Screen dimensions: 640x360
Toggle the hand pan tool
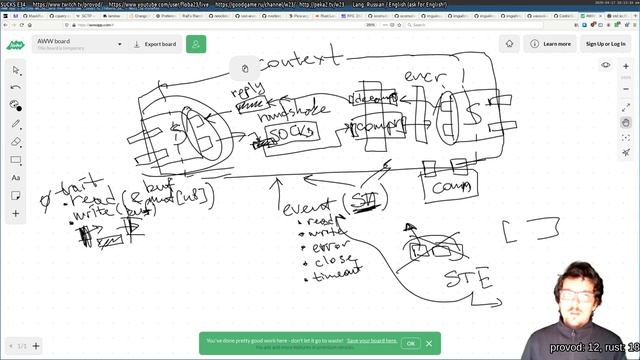tap(626, 122)
